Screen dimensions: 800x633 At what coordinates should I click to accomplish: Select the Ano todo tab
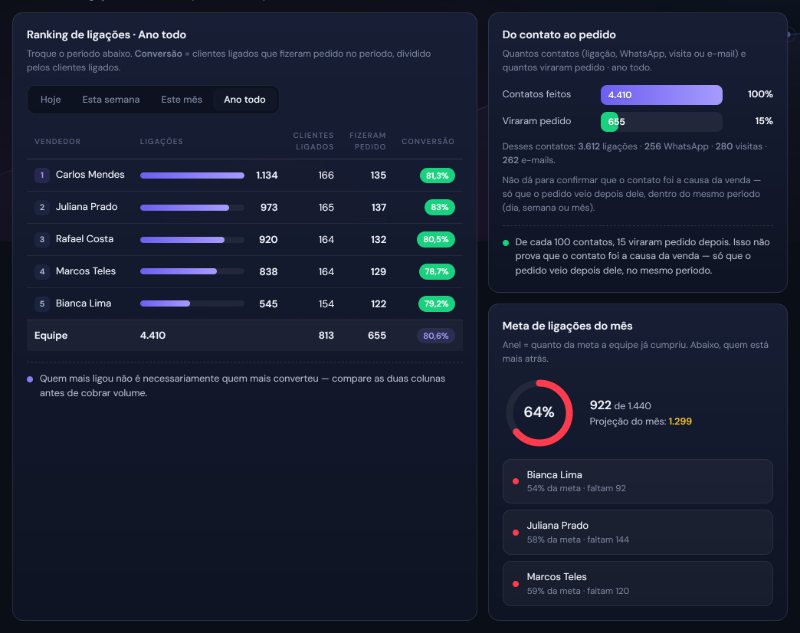[x=244, y=99]
